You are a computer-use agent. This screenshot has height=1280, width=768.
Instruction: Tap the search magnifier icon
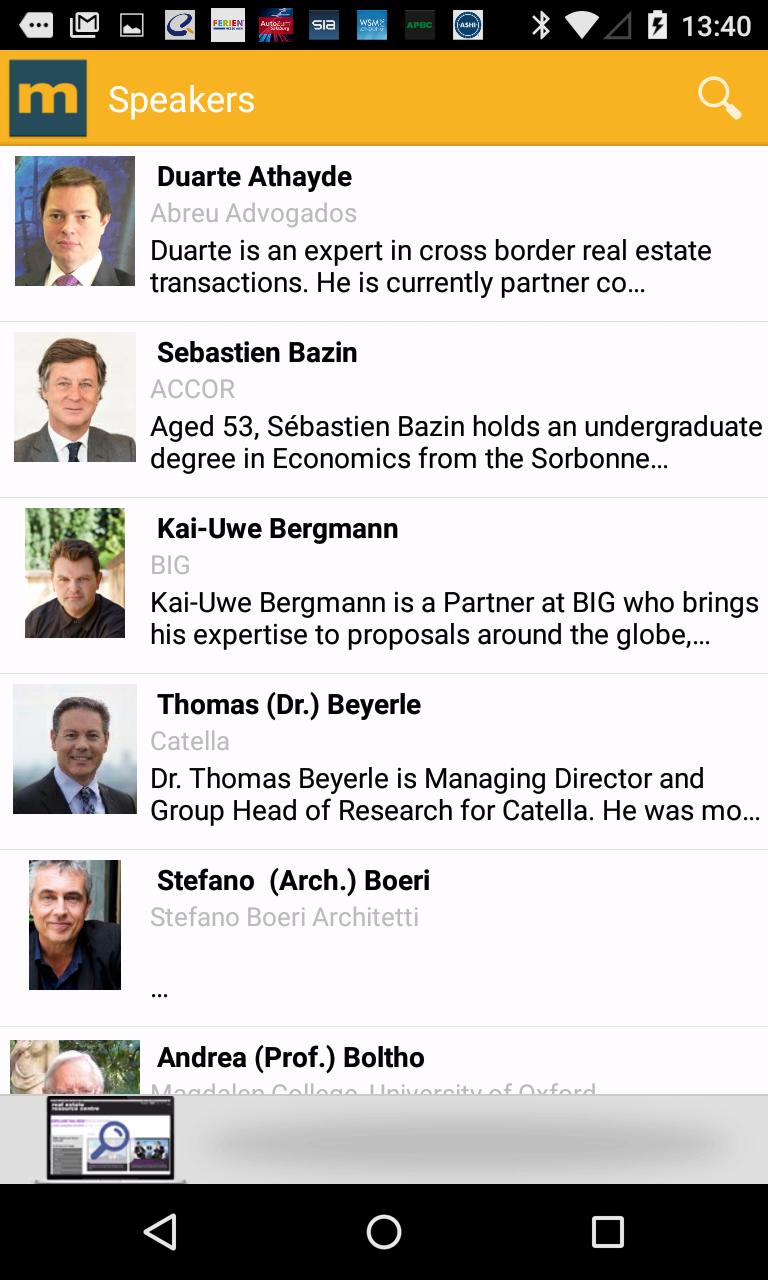point(719,99)
